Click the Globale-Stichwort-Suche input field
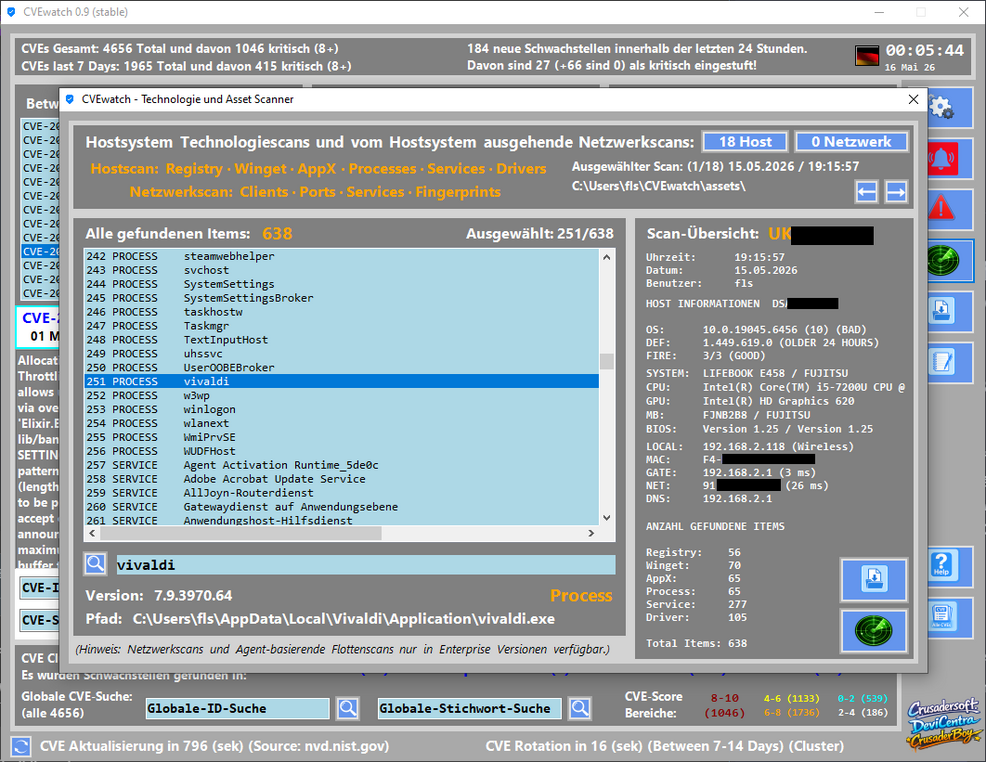The width and height of the screenshot is (986, 762). 469,709
